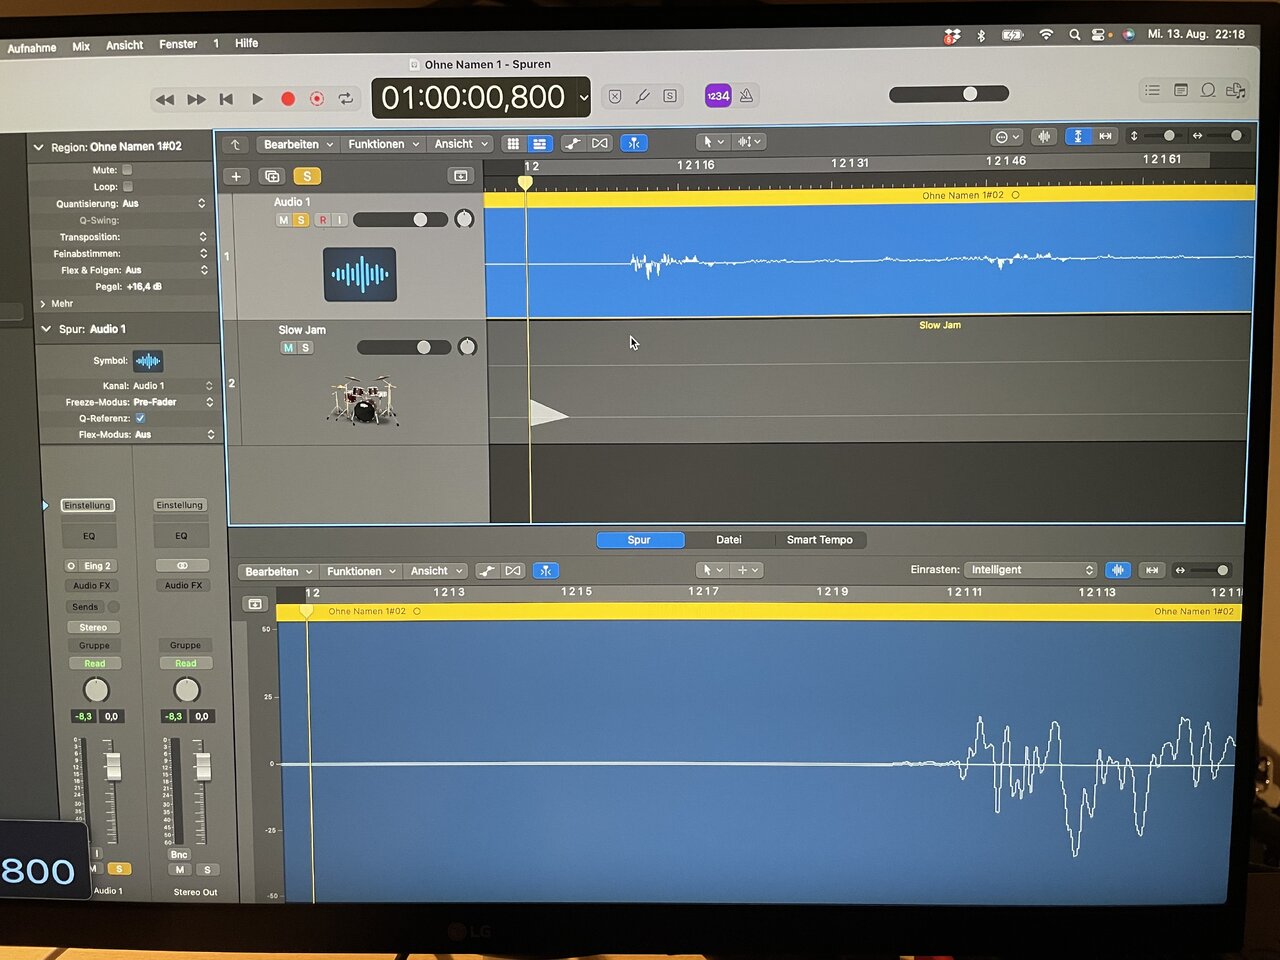Toggle horizontal auto zoom in tracks toolbar
1280x960 pixels.
coord(1105,136)
